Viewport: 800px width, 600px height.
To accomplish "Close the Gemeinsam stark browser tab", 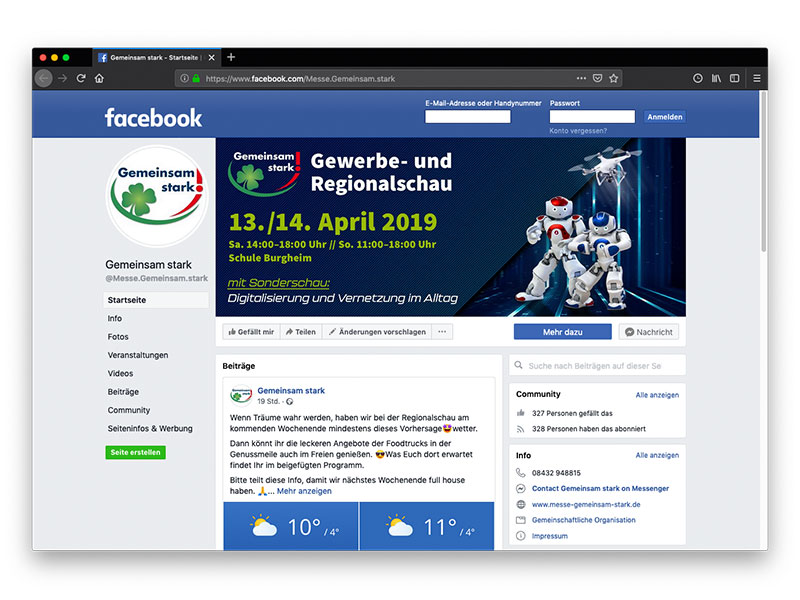I will (x=212, y=58).
